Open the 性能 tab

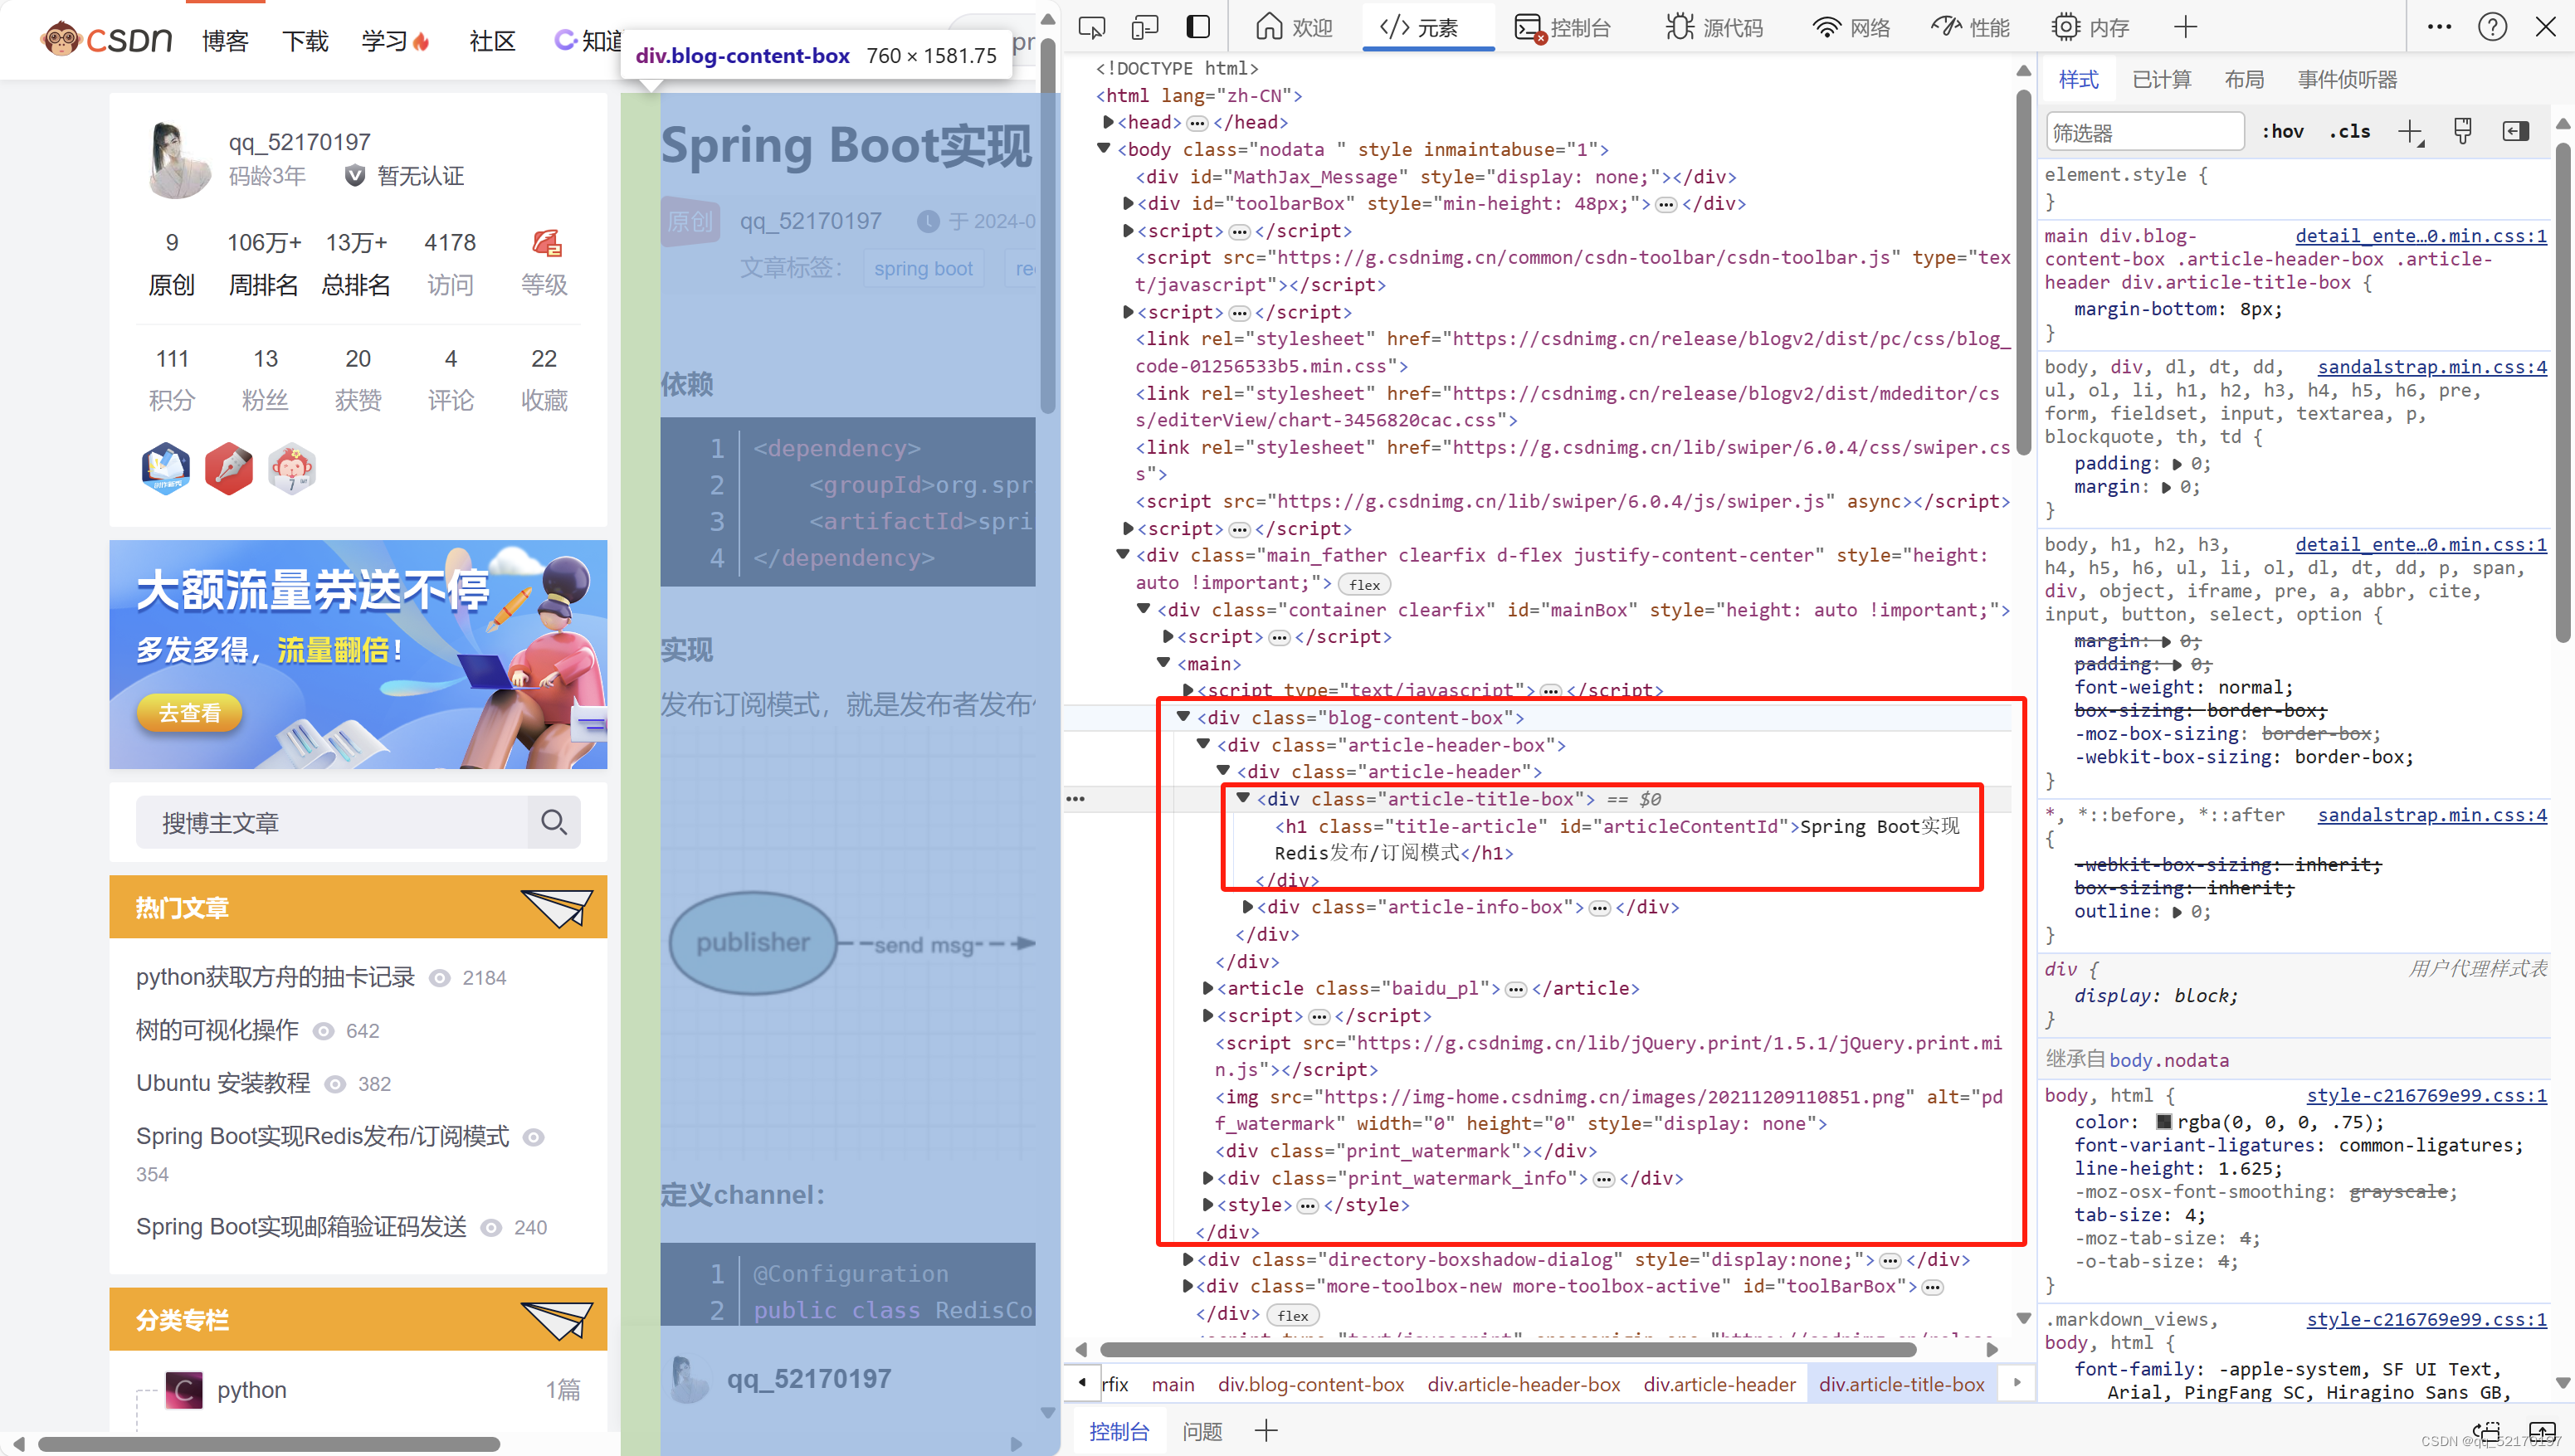tap(1971, 27)
